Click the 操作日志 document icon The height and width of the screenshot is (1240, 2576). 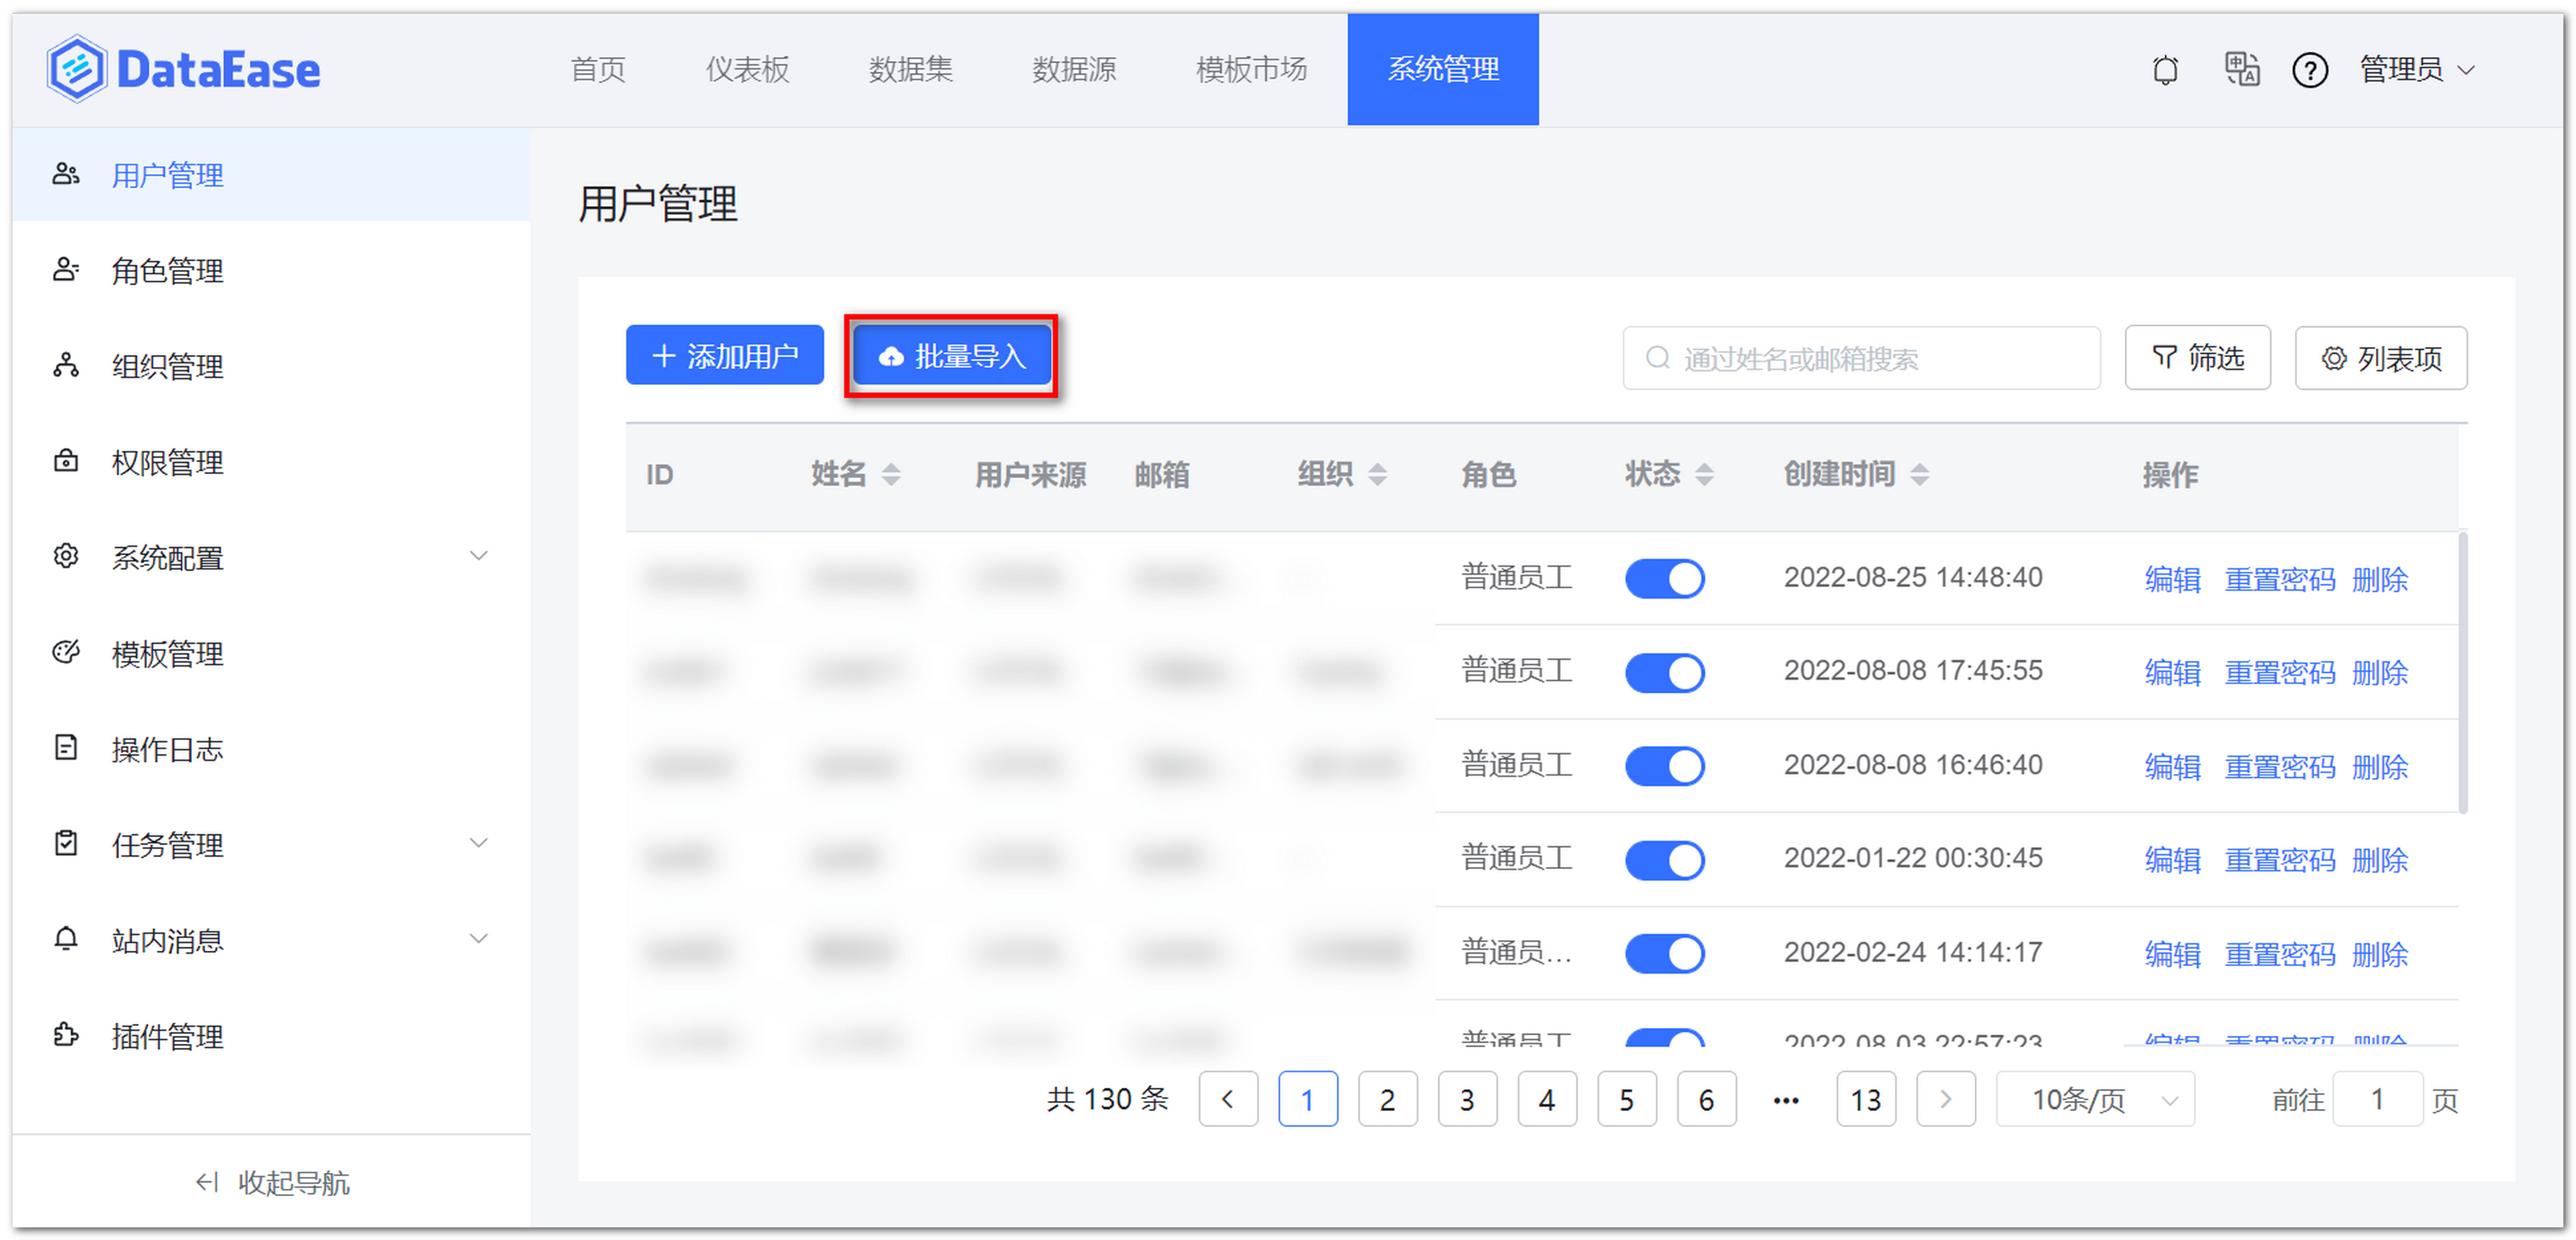(x=66, y=748)
